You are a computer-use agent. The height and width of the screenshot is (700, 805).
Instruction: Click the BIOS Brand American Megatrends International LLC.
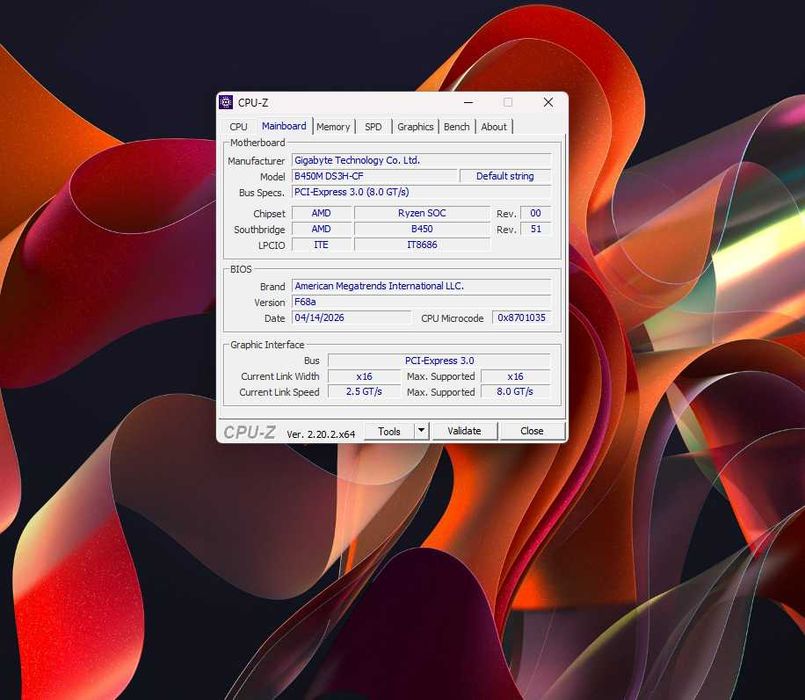(421, 286)
